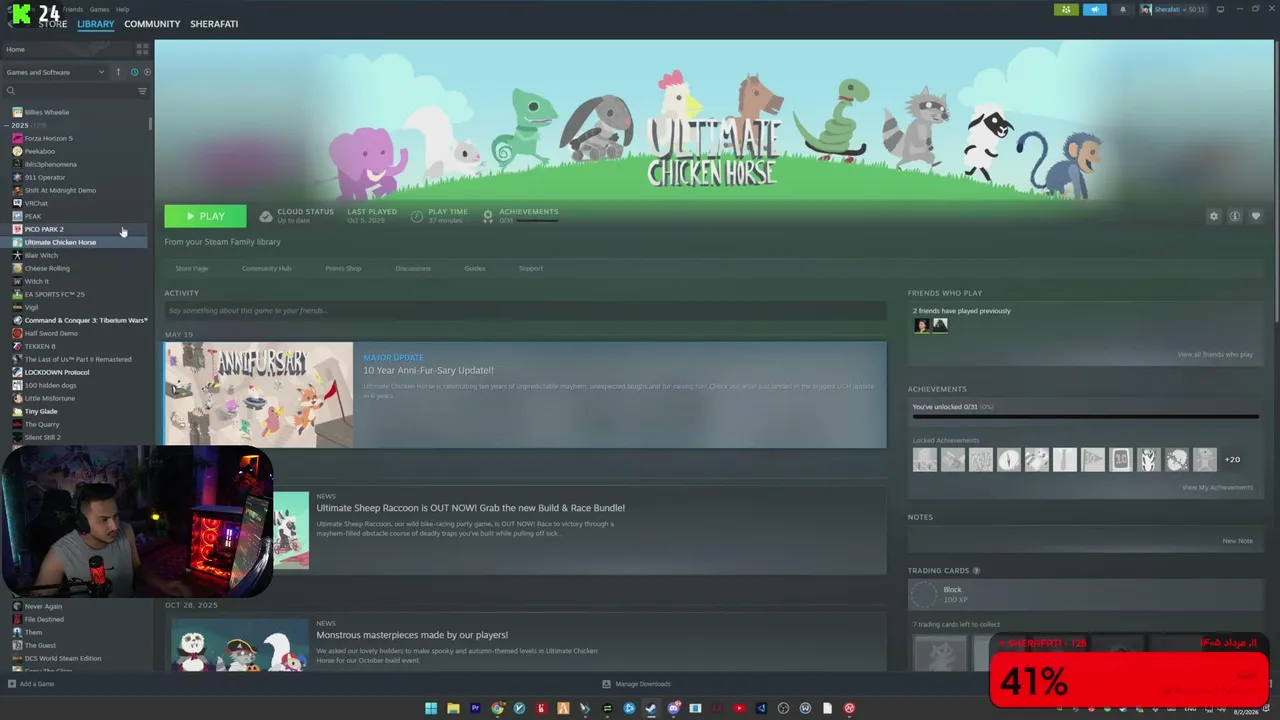Open the Friends menu
This screenshot has width=1280, height=720.
click(x=73, y=9)
